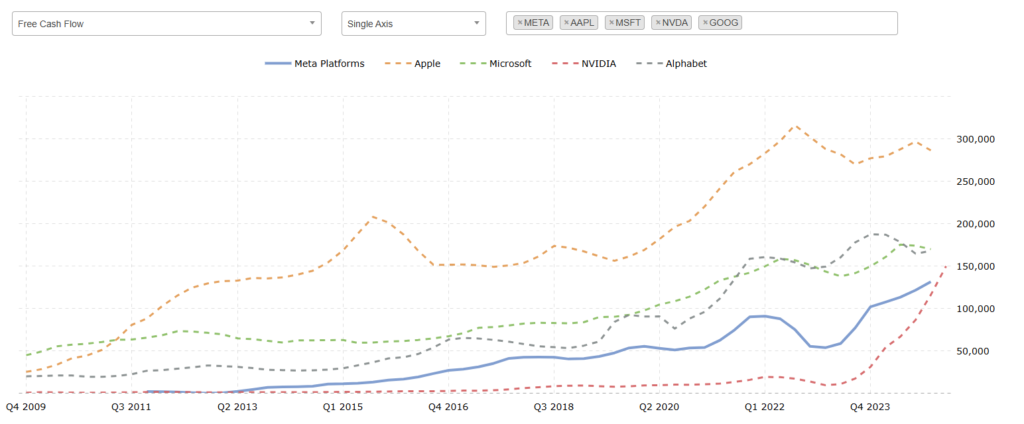This screenshot has height=424, width=1024.
Task: Click the Q4 2009 axis label
Action: (24, 407)
